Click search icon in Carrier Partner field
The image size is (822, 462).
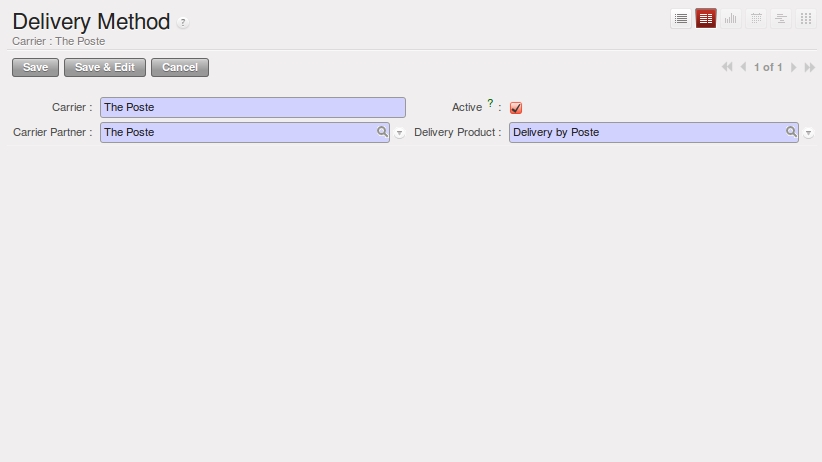coord(382,132)
